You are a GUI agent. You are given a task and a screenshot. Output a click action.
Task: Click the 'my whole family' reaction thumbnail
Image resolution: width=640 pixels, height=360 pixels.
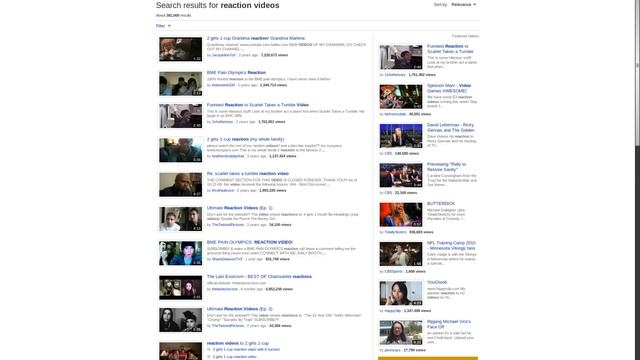coord(180,150)
